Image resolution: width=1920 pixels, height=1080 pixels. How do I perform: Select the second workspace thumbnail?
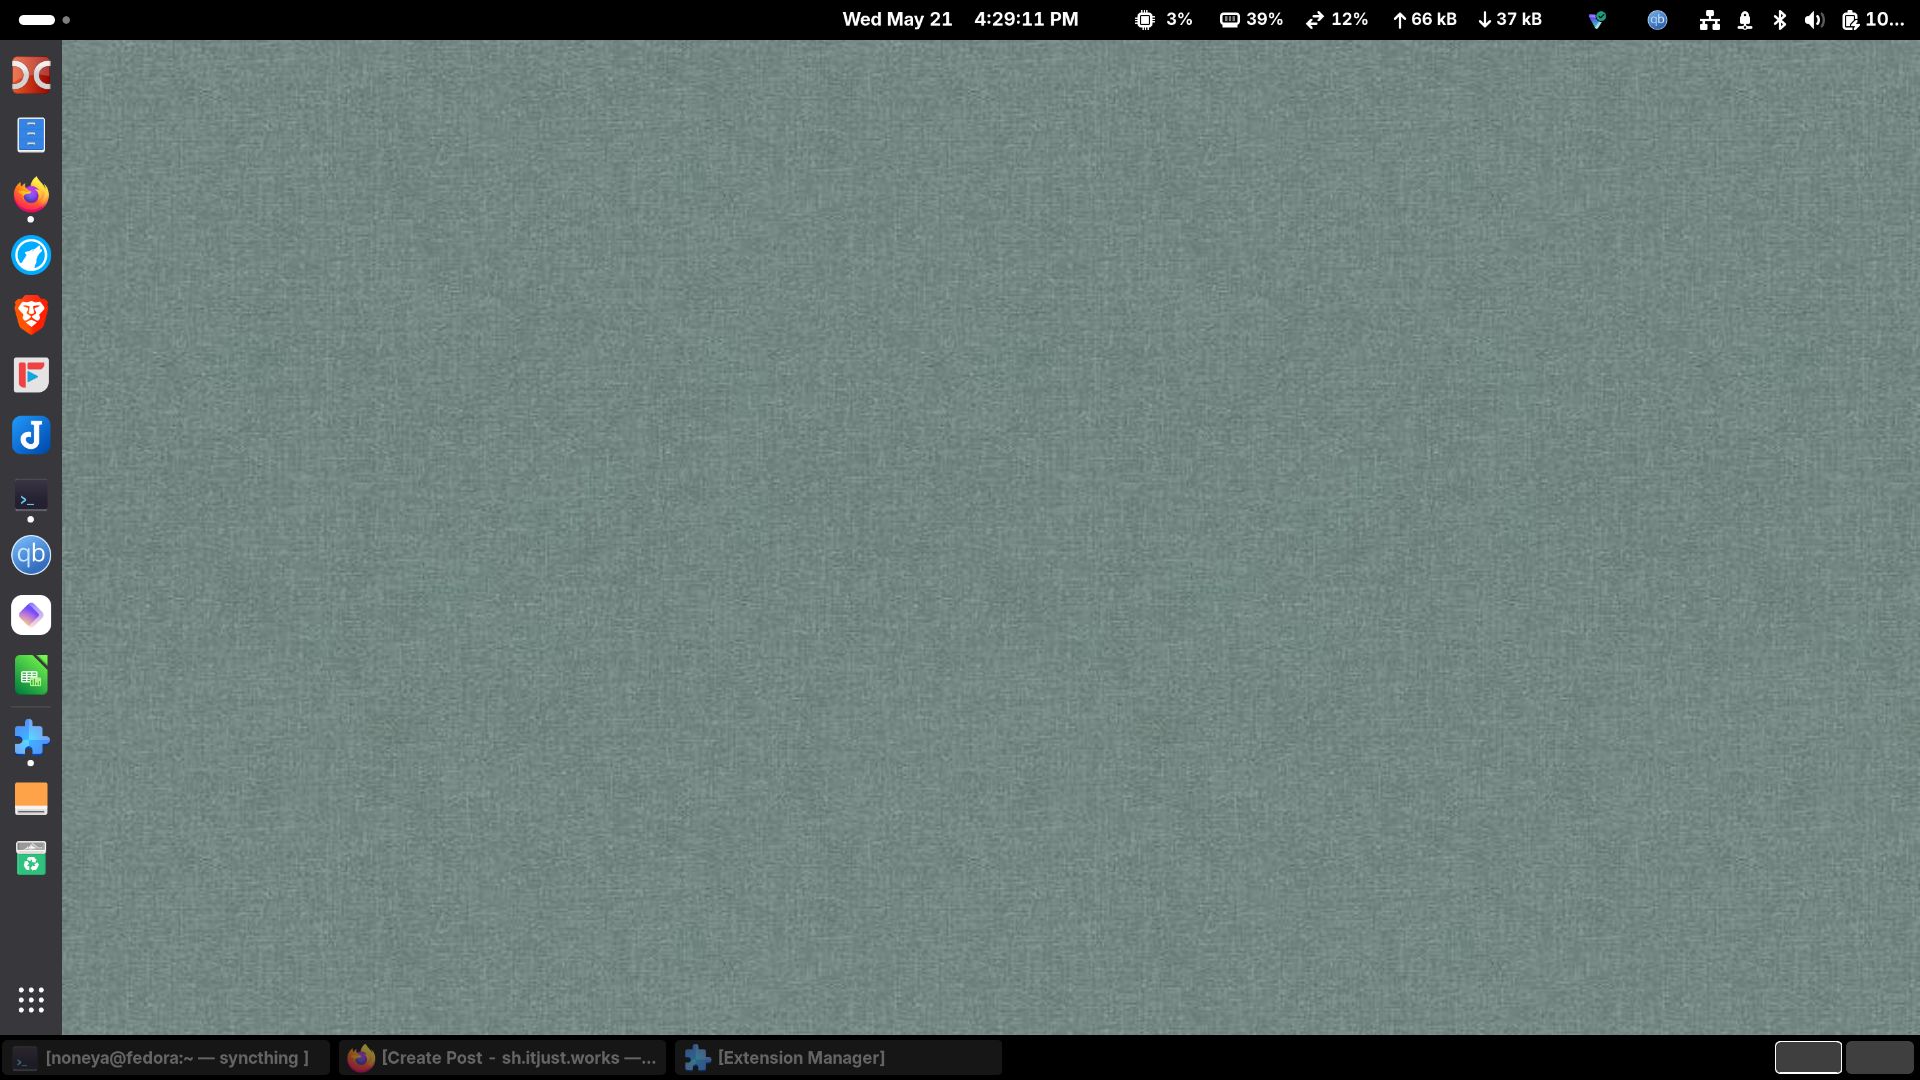[x=1880, y=1058]
